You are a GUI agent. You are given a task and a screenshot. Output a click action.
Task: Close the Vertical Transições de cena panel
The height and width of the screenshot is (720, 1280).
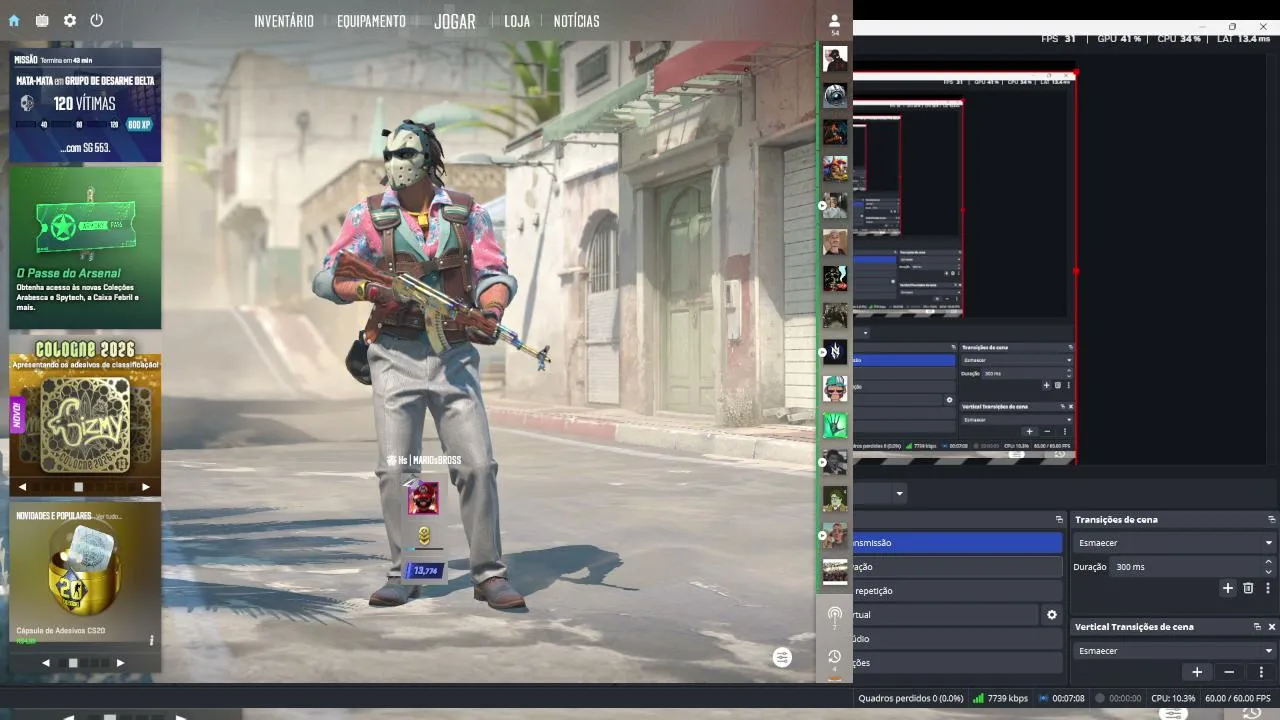pyautogui.click(x=1272, y=626)
